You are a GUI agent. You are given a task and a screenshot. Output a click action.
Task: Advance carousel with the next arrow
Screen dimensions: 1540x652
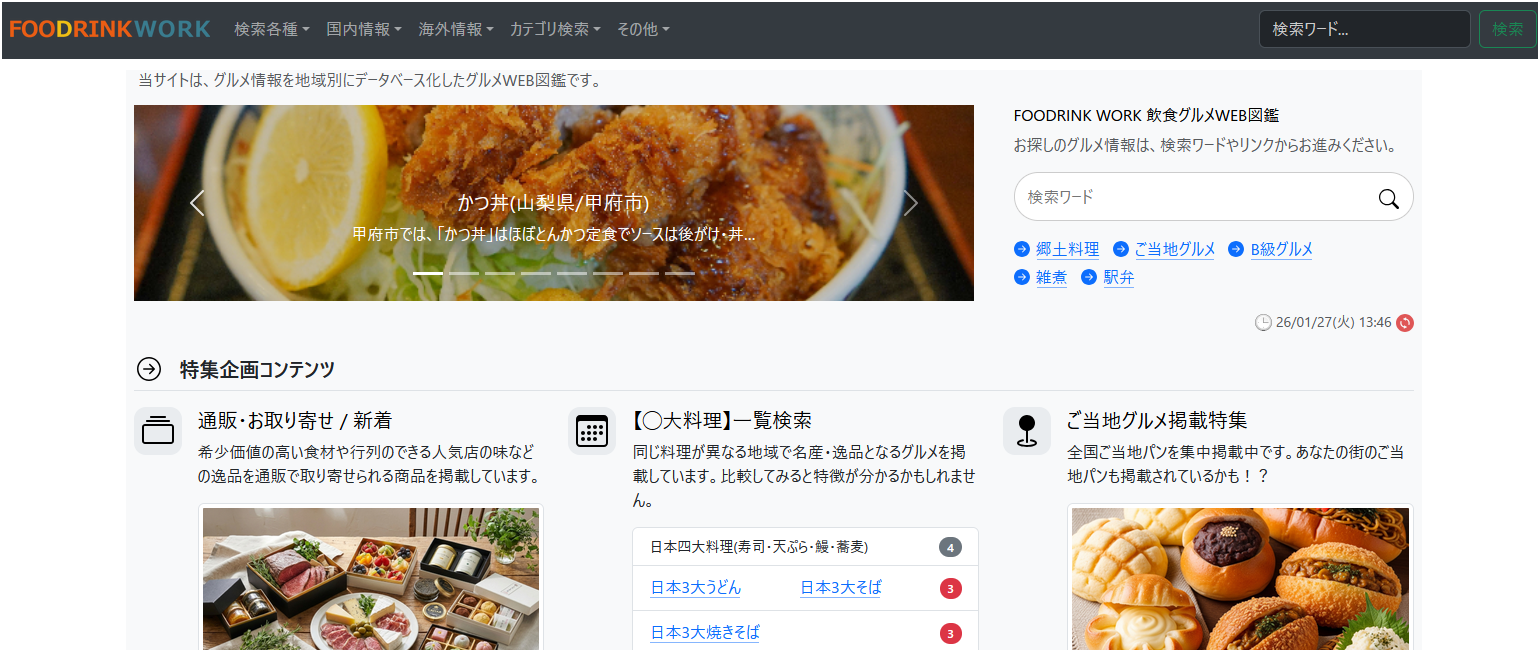(x=910, y=203)
